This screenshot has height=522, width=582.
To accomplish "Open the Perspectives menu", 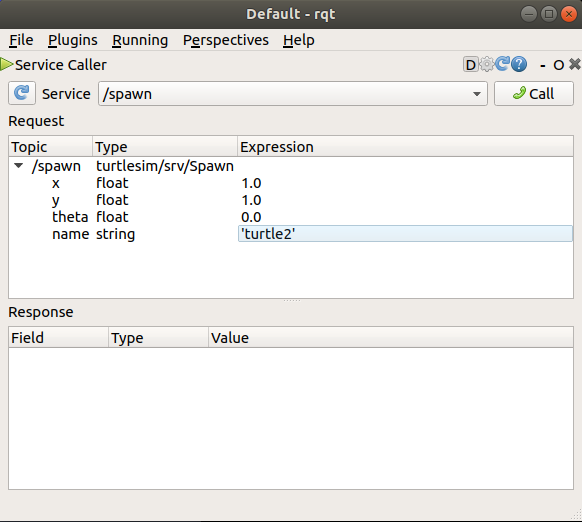I will (x=226, y=40).
